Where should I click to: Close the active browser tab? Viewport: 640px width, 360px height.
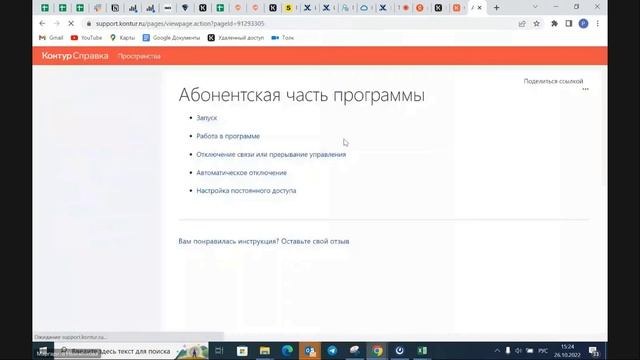click(x=480, y=7)
